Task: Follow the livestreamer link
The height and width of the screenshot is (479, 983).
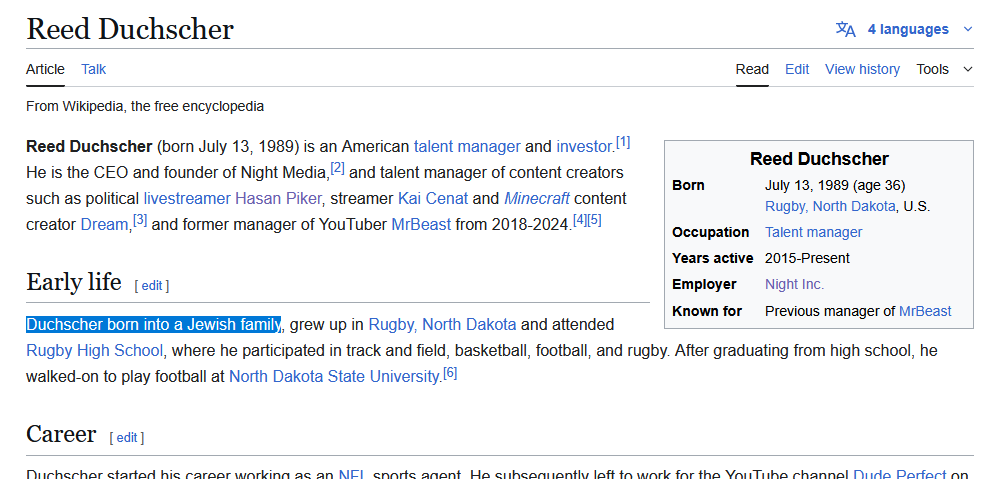Action: coord(187,199)
